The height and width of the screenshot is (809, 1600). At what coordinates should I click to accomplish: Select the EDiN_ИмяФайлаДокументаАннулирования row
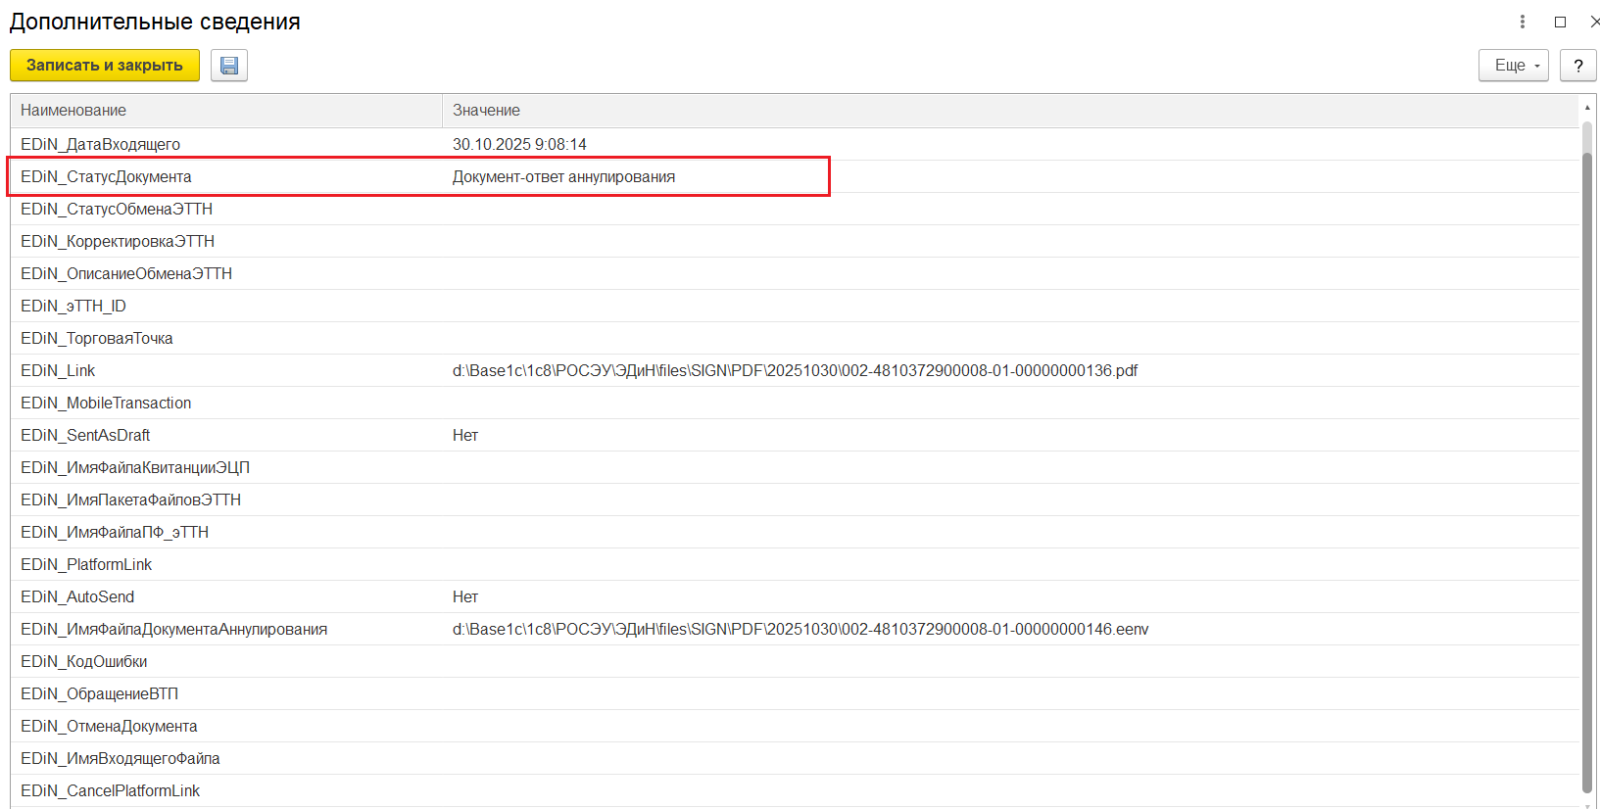[x=174, y=630]
